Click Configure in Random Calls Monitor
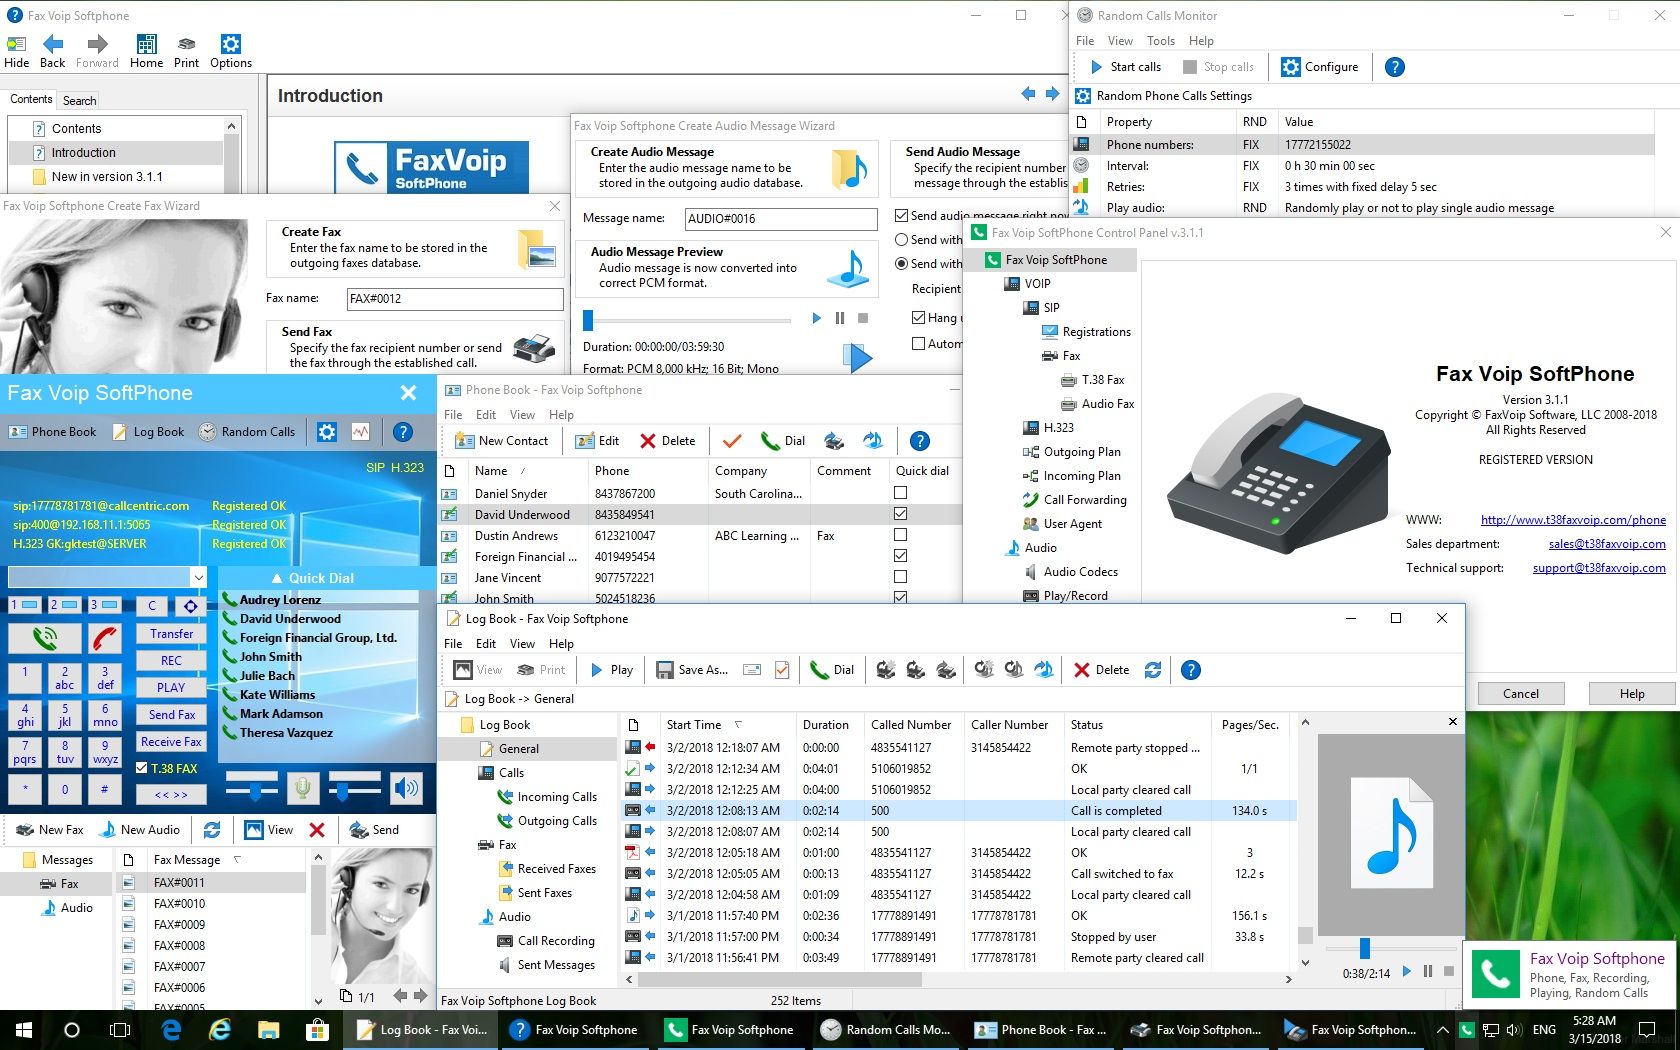The image size is (1680, 1050). [x=1319, y=67]
